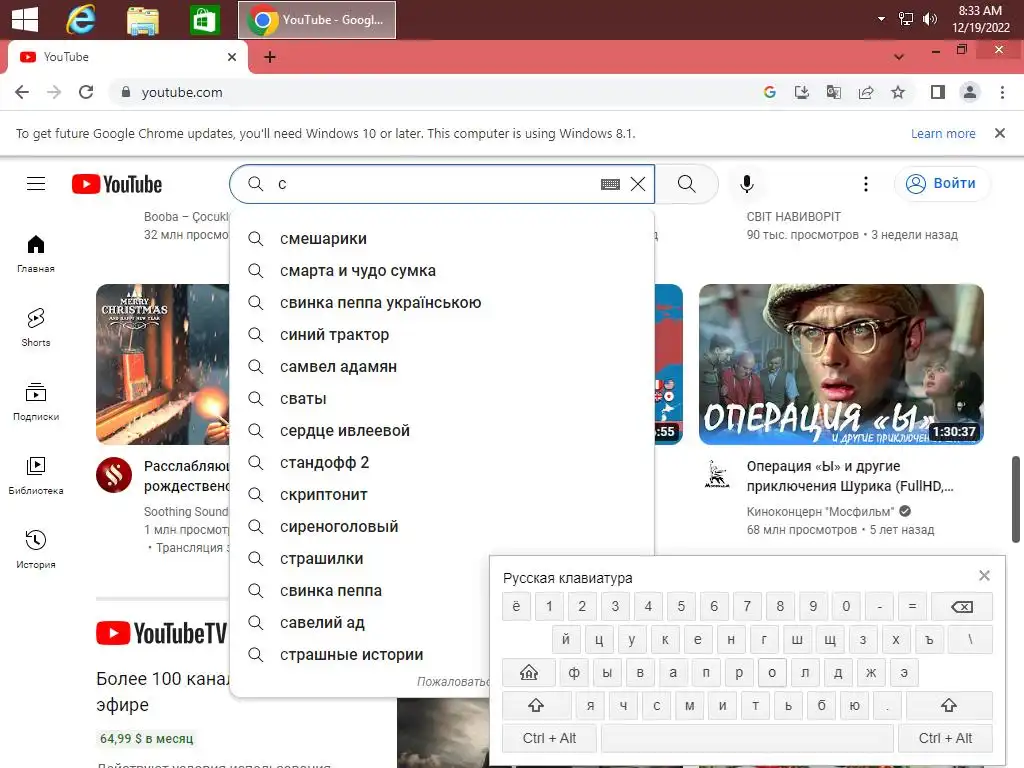Toggle the right Ctrl + Alt key
This screenshot has width=1024, height=768.
pos(946,739)
